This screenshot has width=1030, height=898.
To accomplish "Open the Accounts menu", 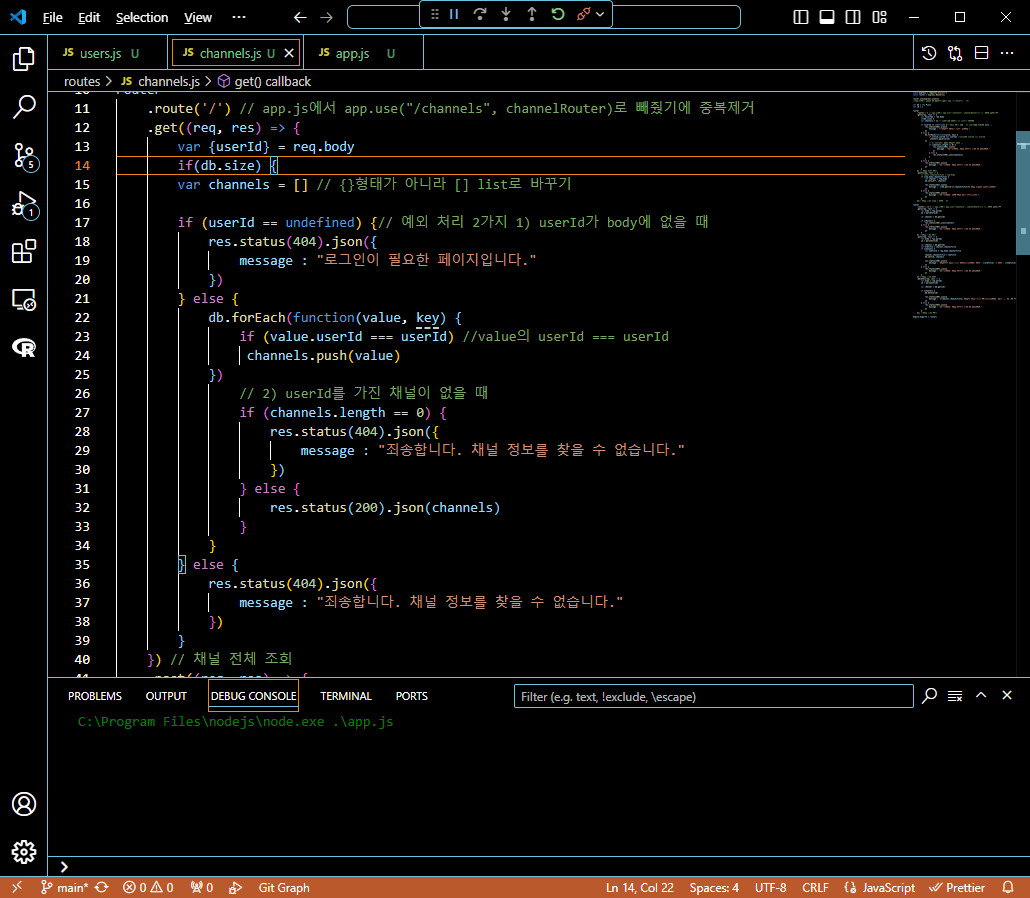I will click(x=24, y=804).
